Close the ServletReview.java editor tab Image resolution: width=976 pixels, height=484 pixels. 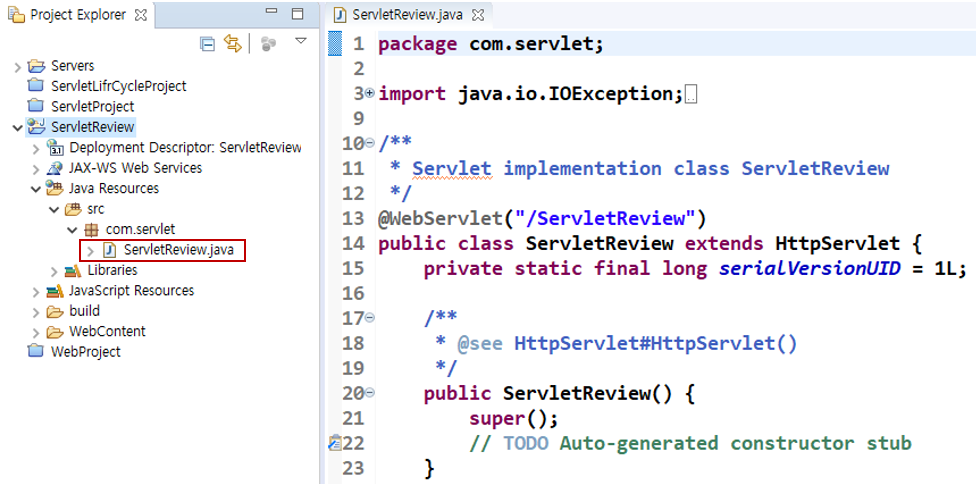pyautogui.click(x=477, y=15)
